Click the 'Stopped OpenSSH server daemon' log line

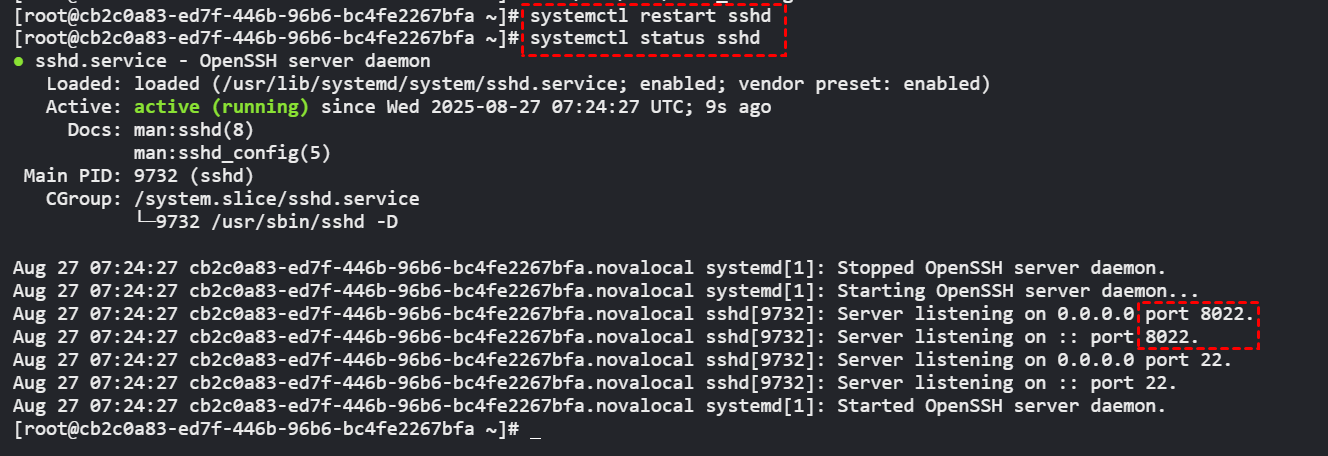click(590, 268)
